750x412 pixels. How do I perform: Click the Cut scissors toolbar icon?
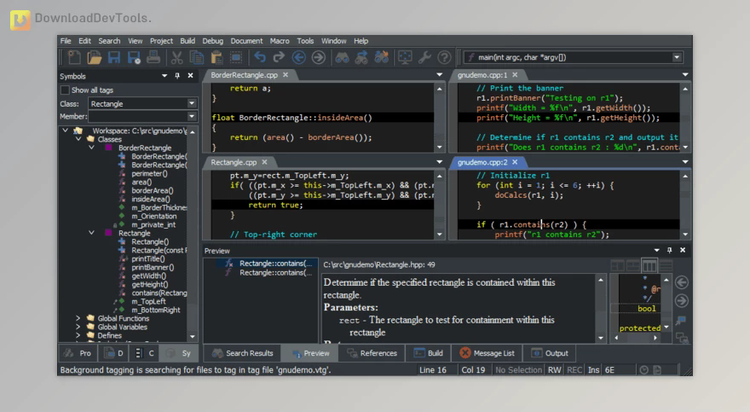pos(177,58)
